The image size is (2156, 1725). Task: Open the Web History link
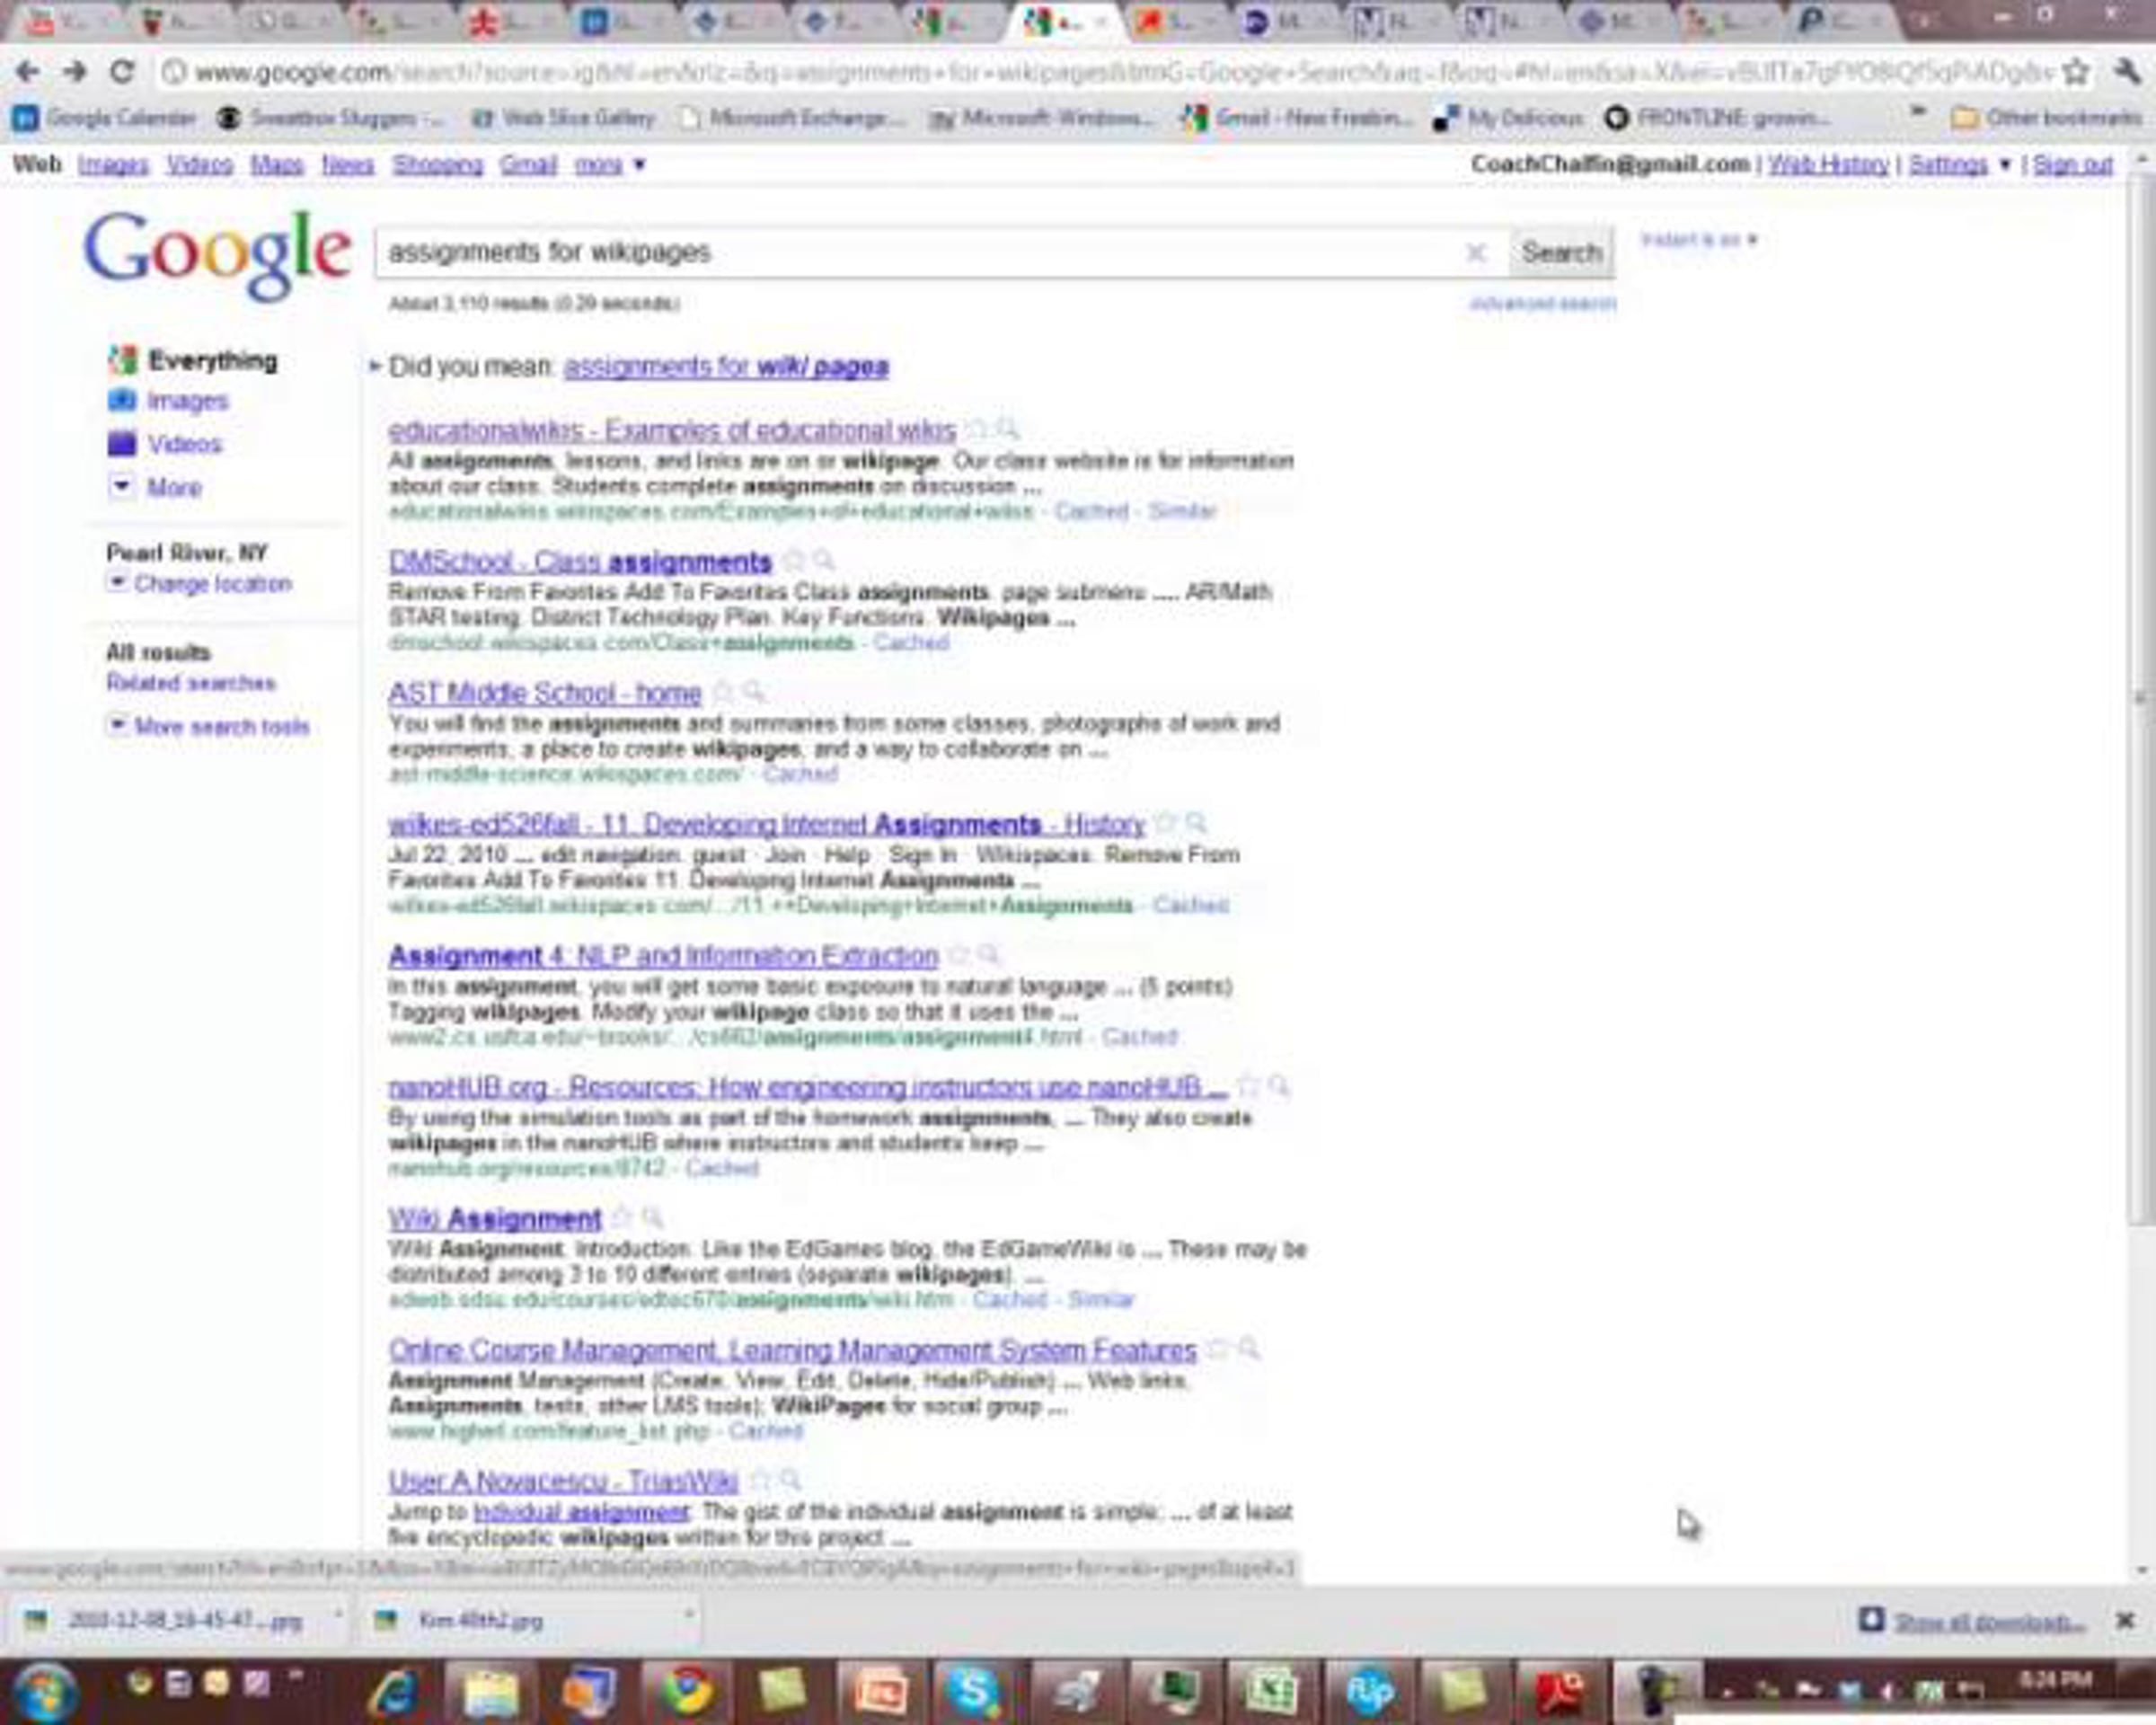(1828, 164)
